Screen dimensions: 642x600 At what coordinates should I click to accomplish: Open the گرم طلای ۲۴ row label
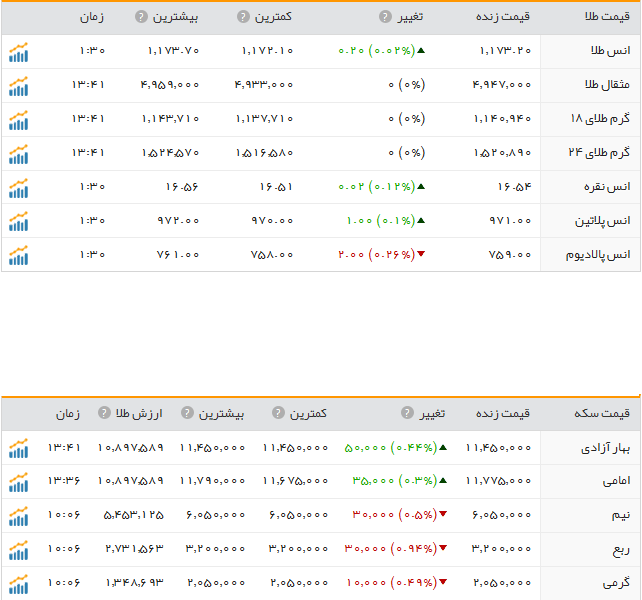tap(599, 153)
